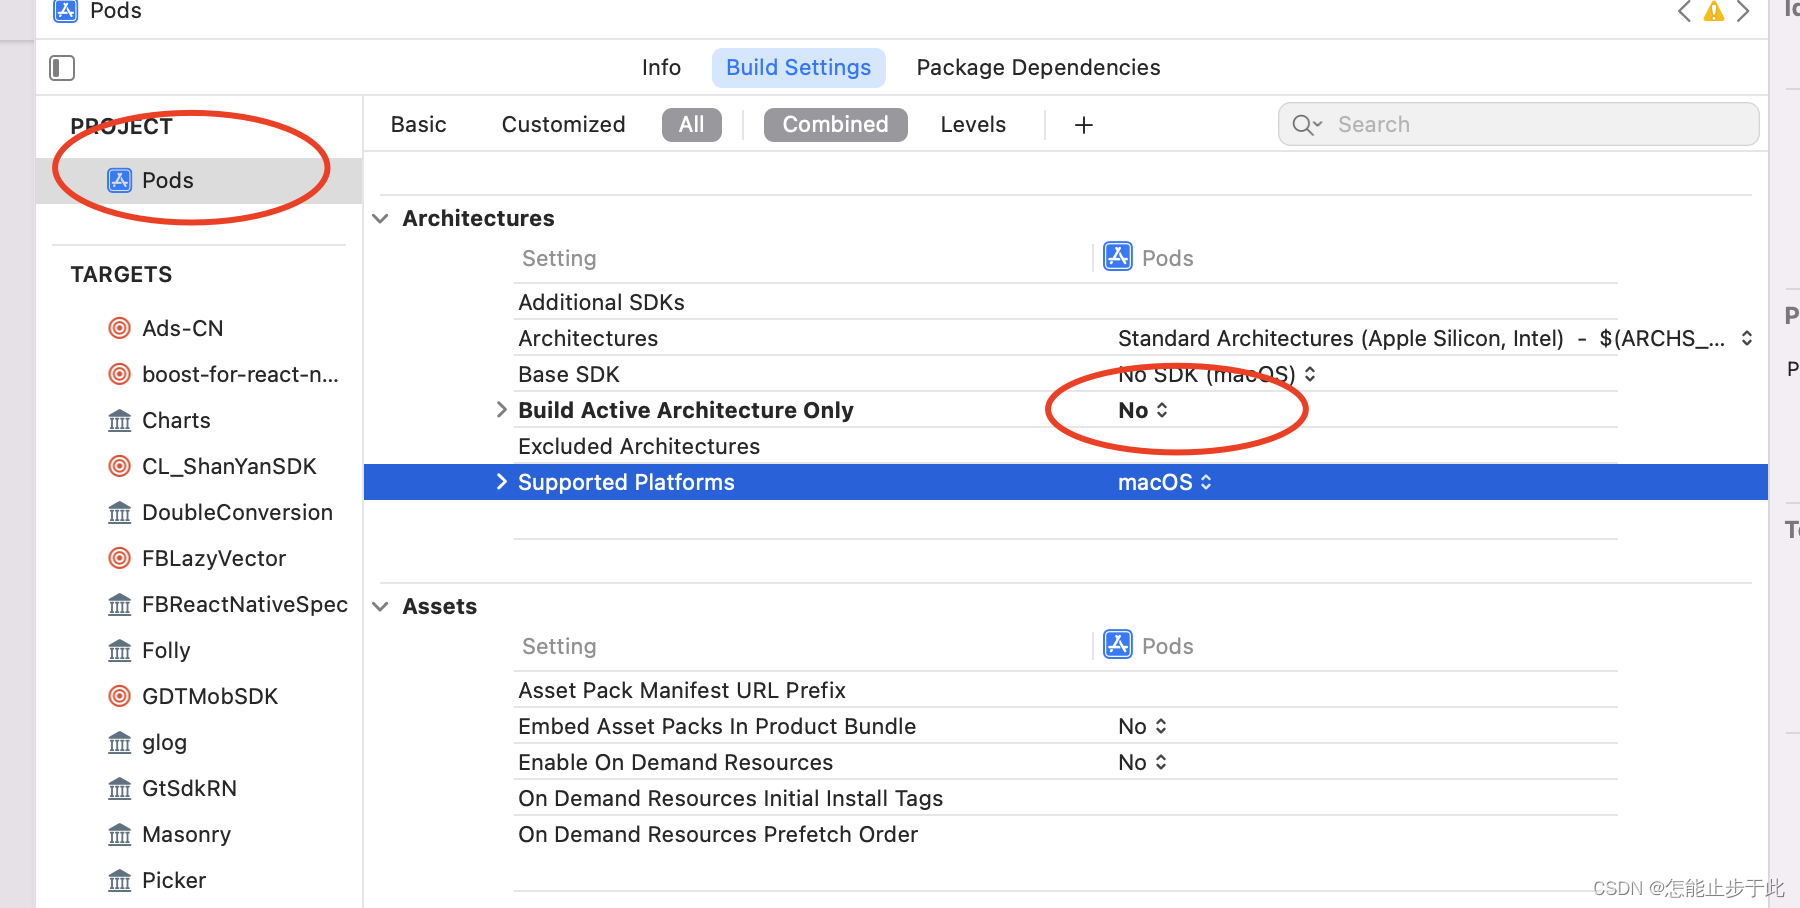Collapse the Assets section
The image size is (1800, 908).
[381, 606]
